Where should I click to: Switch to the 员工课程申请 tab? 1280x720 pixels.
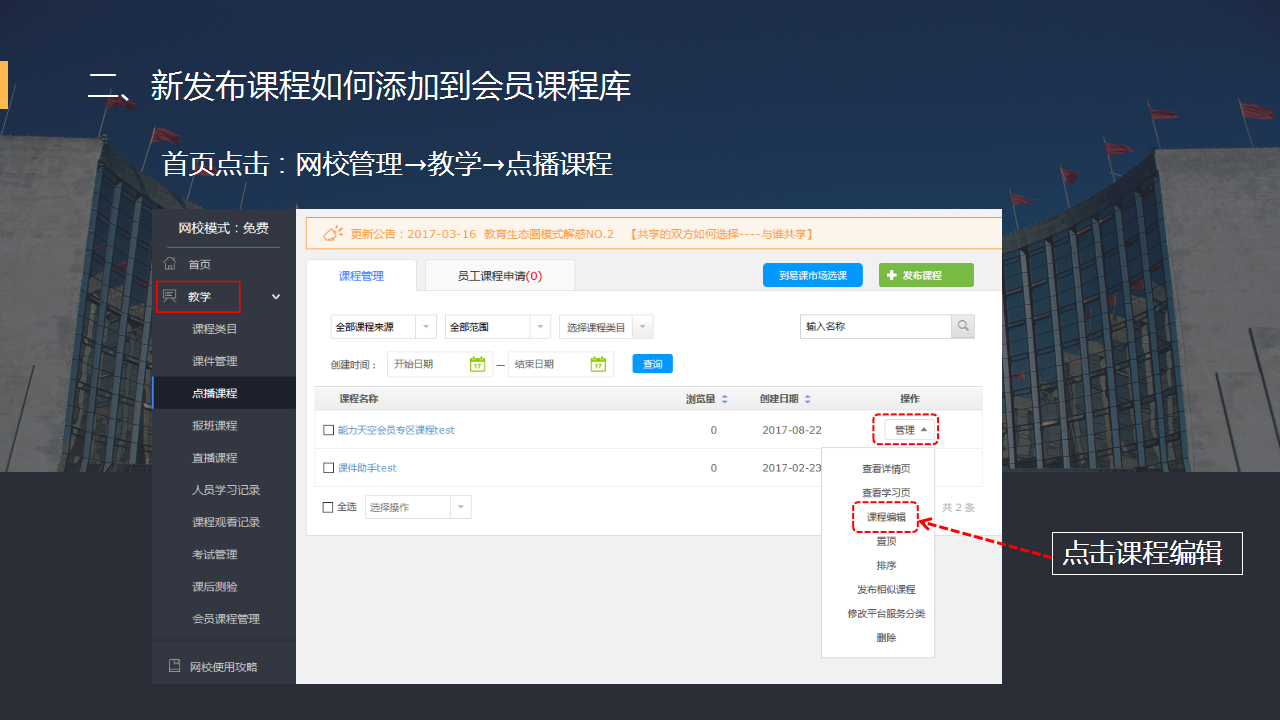[499, 276]
